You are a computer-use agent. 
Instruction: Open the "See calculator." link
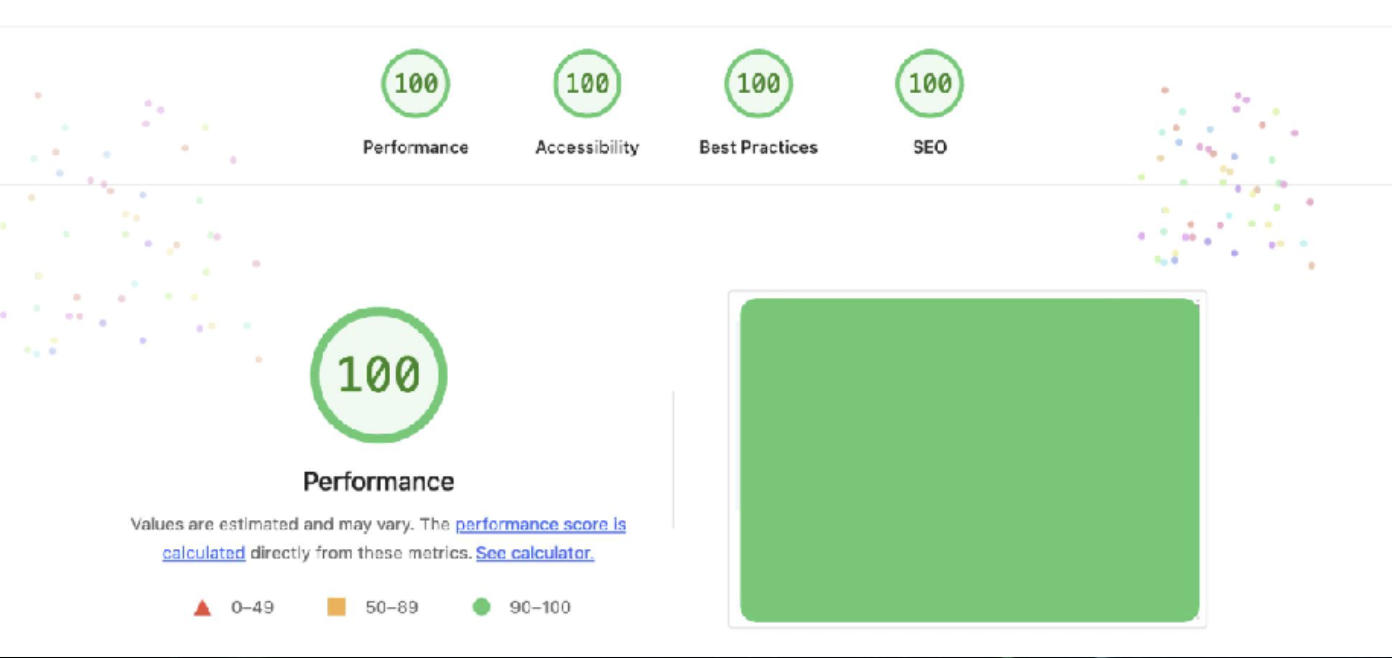[535, 553]
